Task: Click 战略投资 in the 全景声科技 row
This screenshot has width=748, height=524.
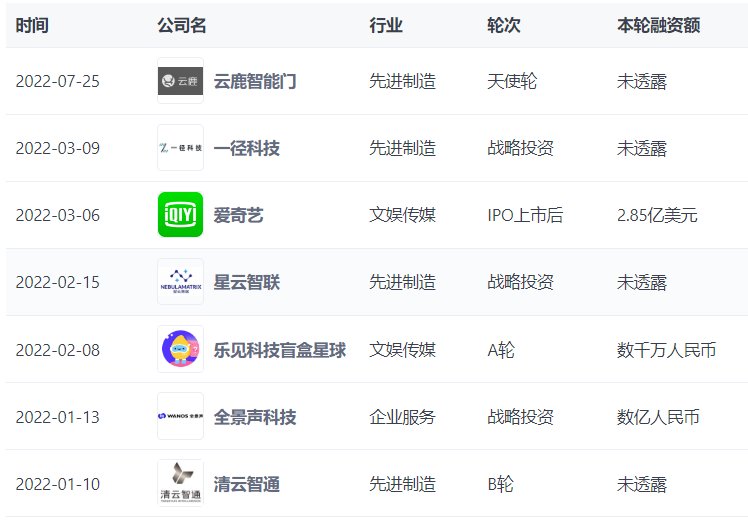Action: (x=520, y=417)
